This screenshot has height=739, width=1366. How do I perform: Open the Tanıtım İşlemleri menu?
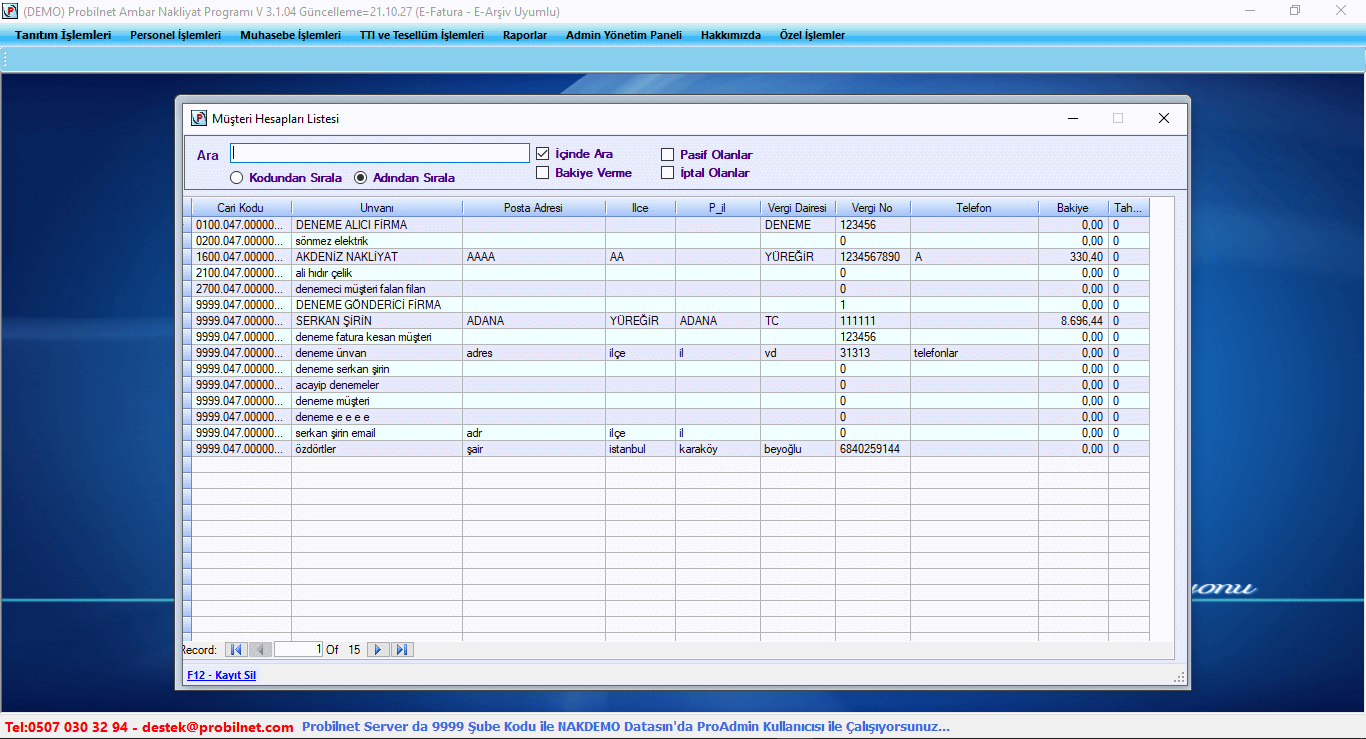click(63, 35)
